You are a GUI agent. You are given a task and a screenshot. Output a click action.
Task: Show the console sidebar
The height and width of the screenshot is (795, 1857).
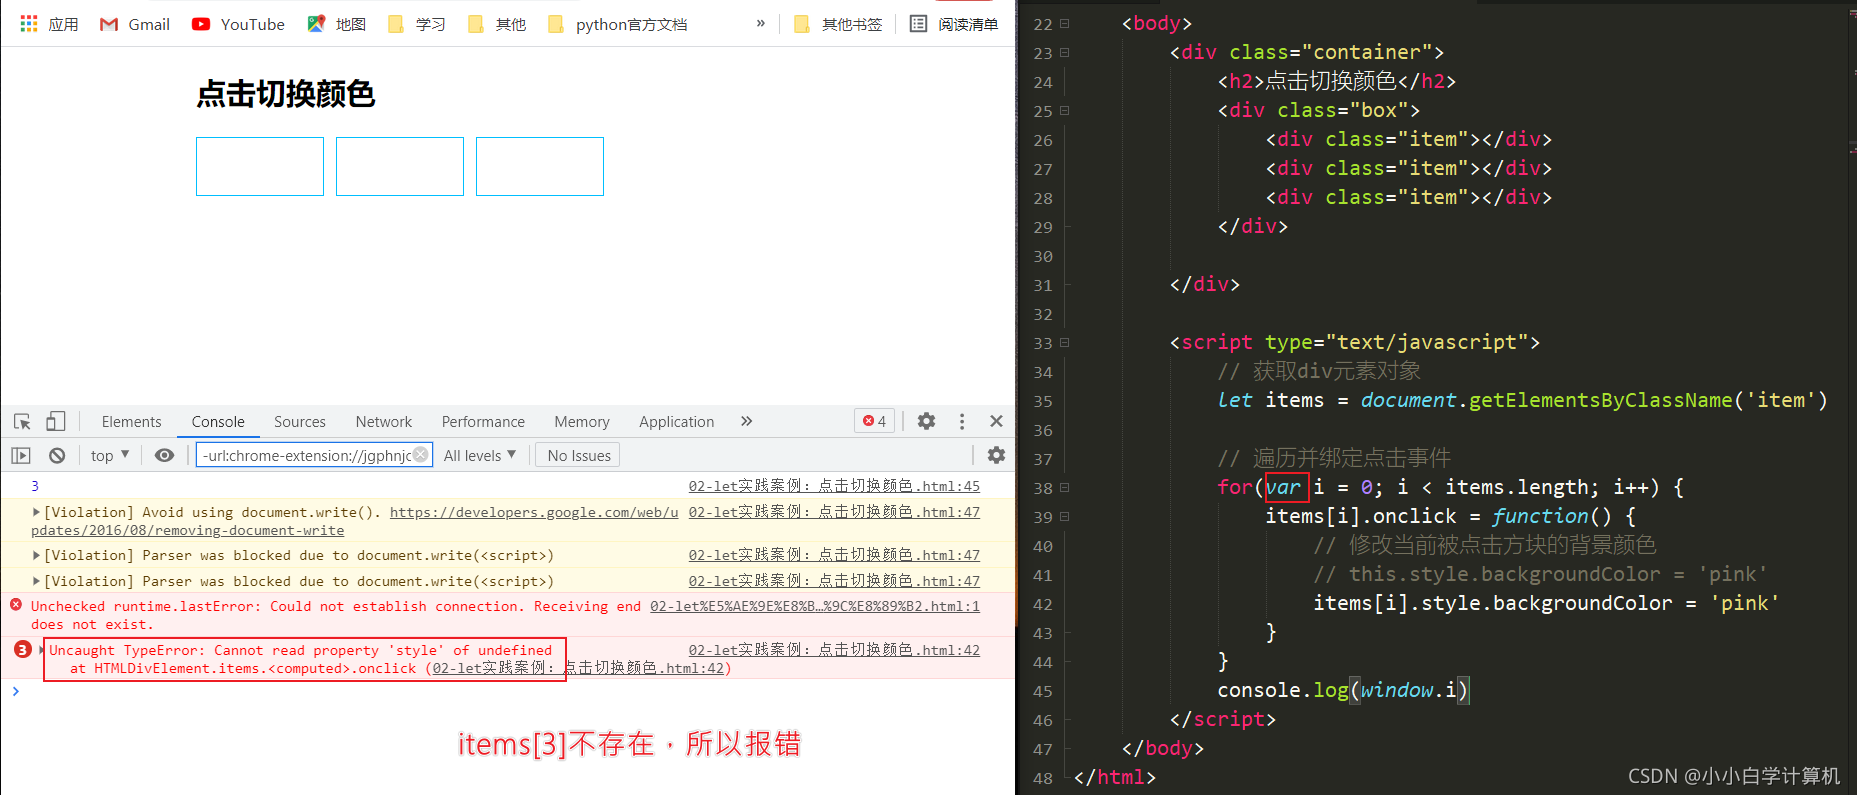click(x=21, y=455)
